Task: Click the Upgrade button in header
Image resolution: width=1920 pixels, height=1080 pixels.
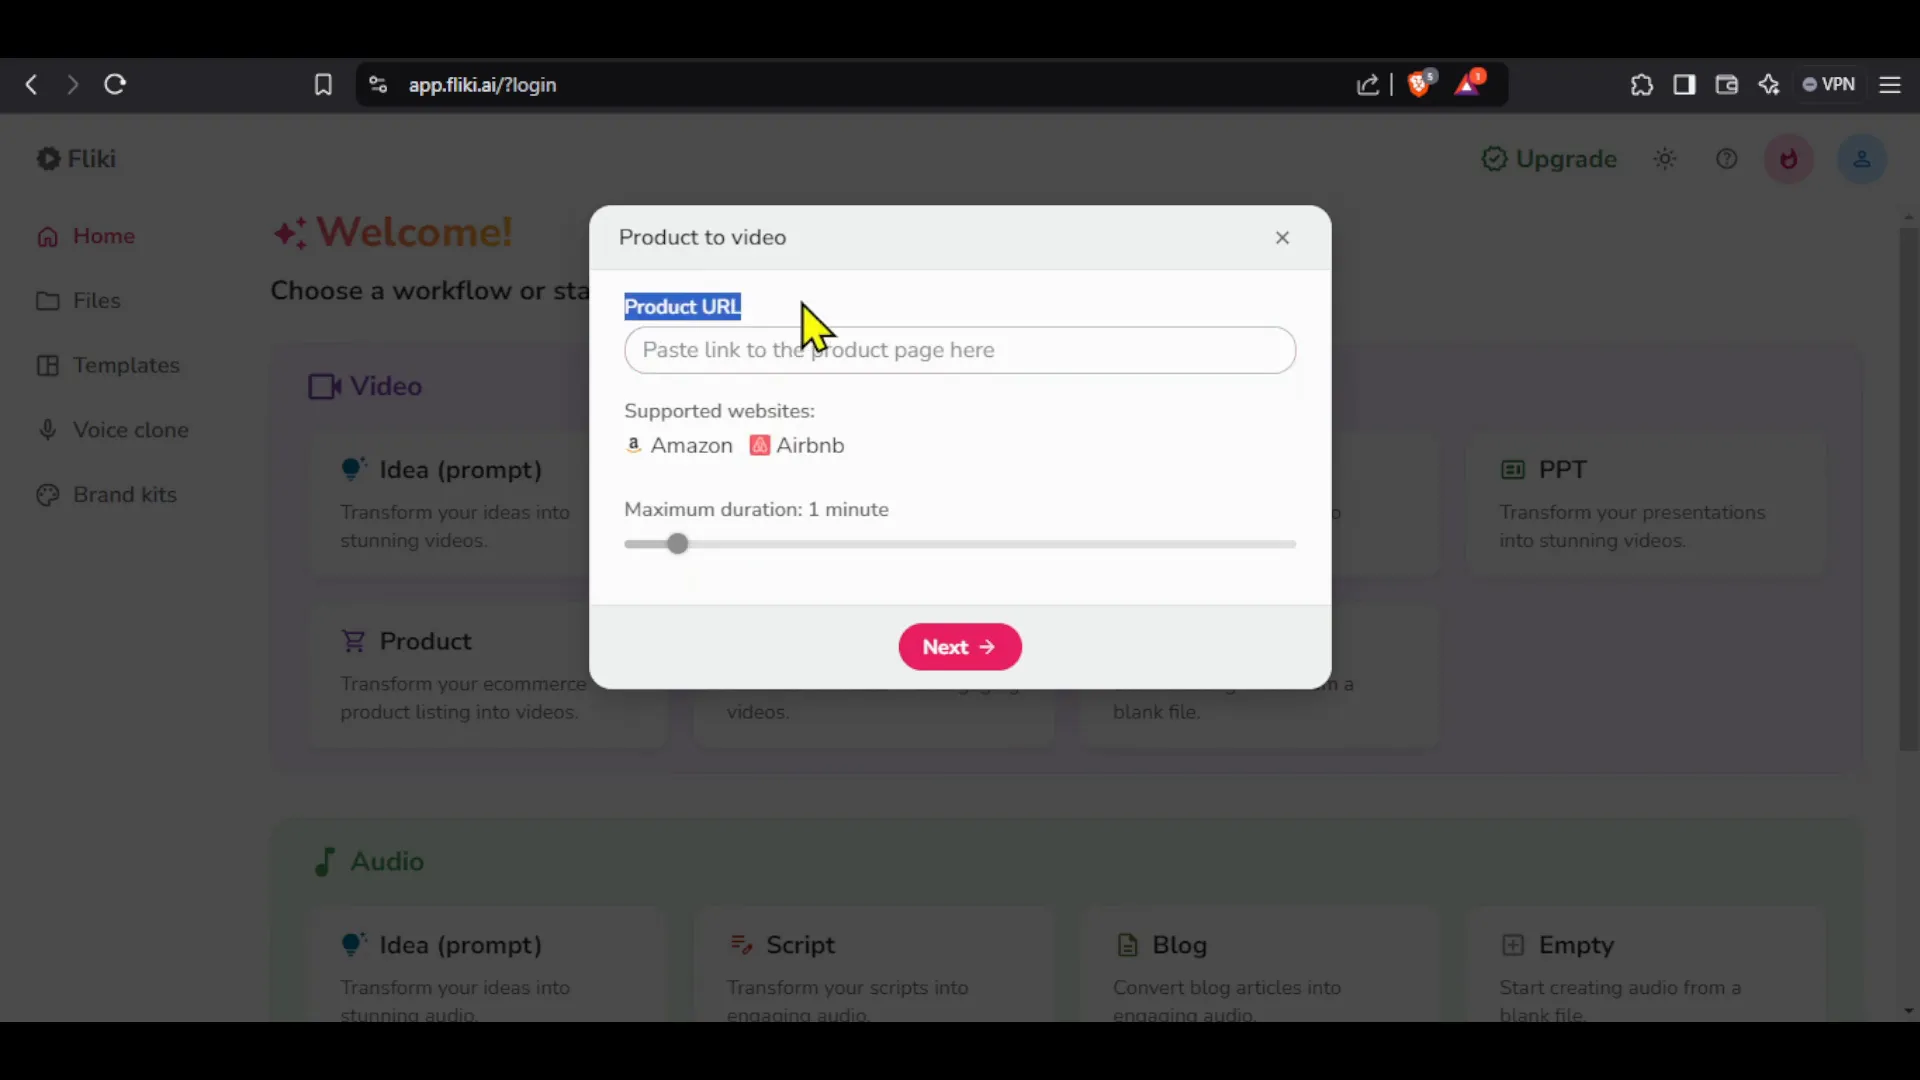Action: coord(1551,158)
